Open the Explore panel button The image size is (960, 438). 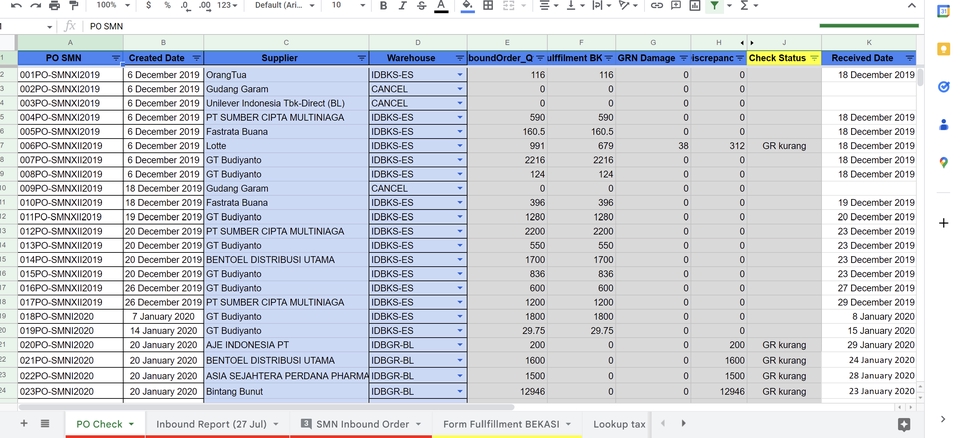pos(904,425)
